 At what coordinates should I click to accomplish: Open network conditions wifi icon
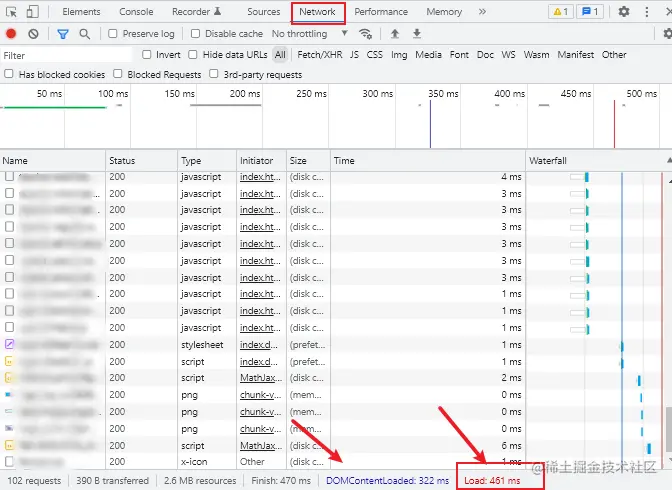pyautogui.click(x=365, y=34)
